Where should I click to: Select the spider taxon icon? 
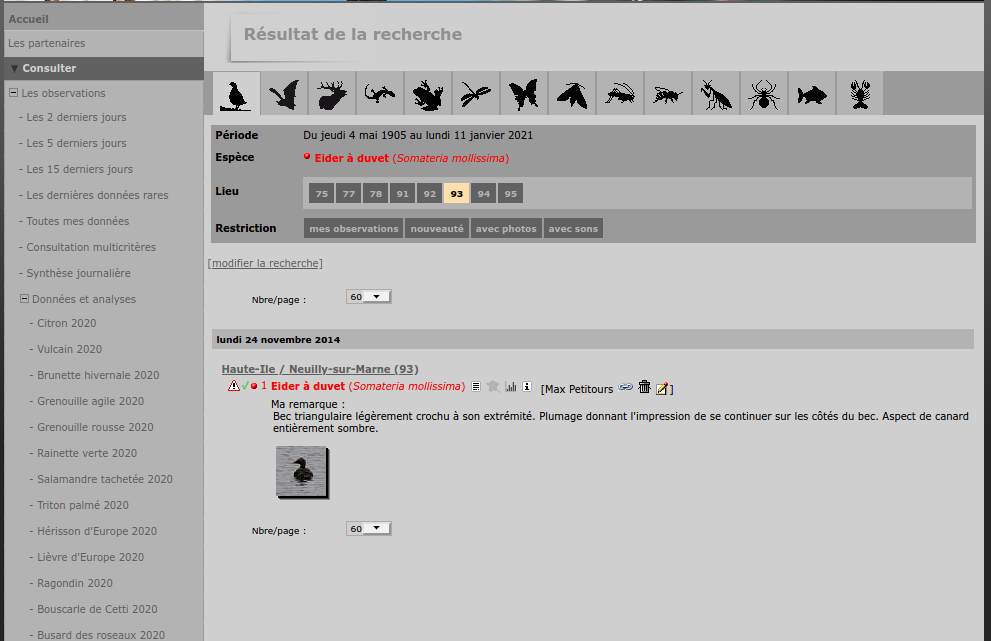[764, 94]
